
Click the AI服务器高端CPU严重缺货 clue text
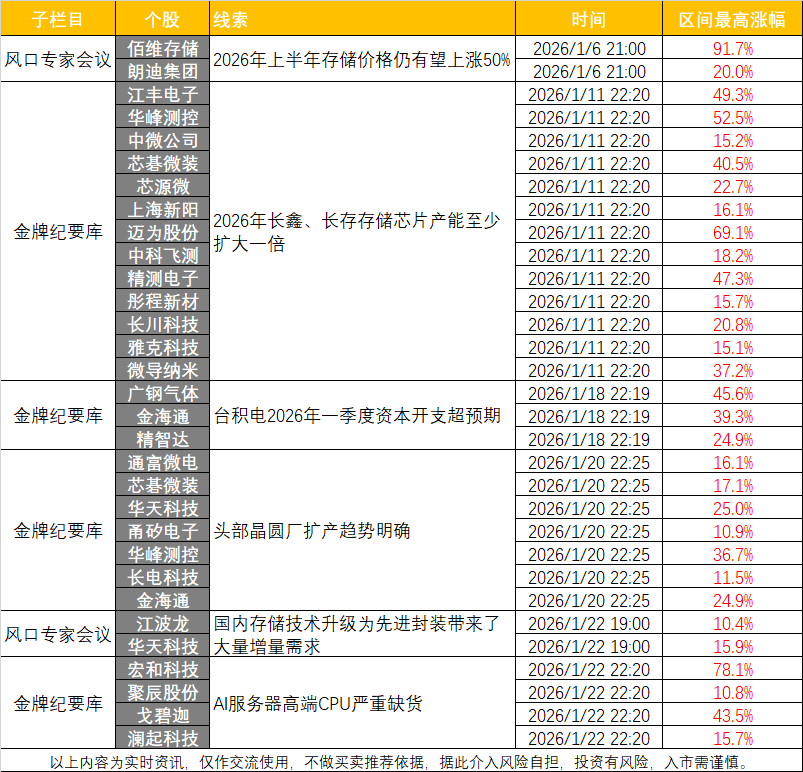click(x=317, y=704)
